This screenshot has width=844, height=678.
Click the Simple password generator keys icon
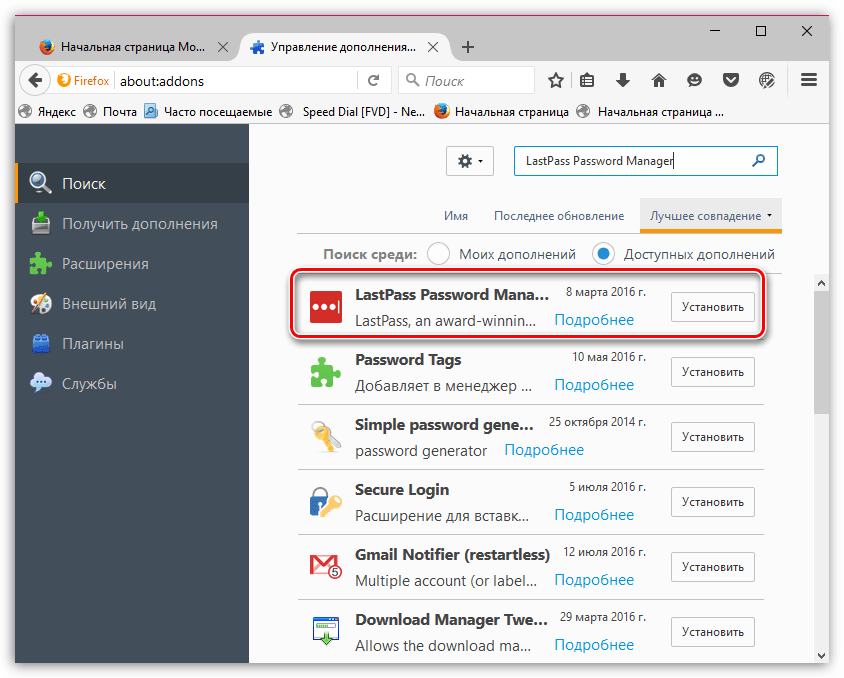click(x=326, y=436)
